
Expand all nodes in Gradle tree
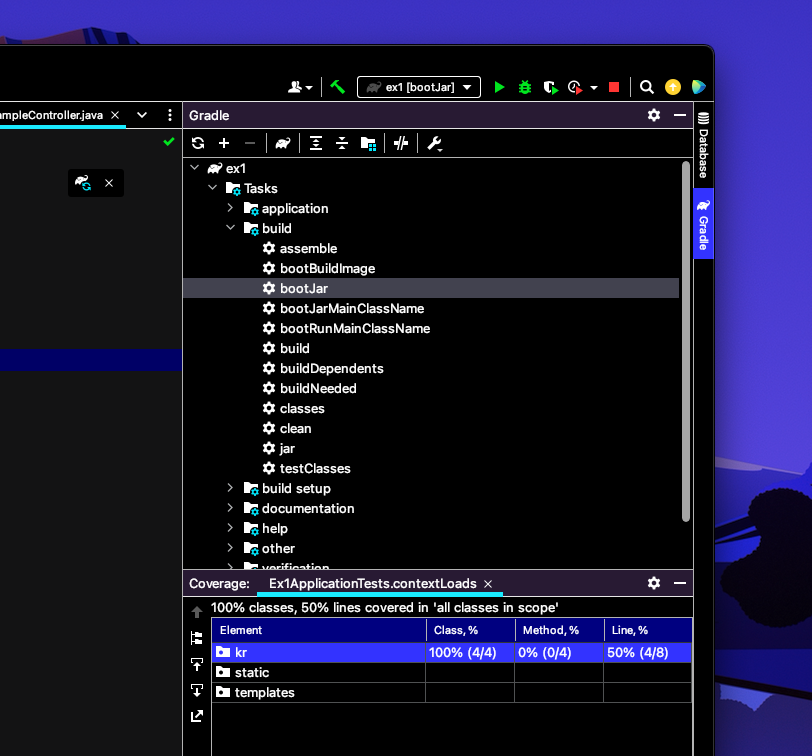pyautogui.click(x=315, y=143)
